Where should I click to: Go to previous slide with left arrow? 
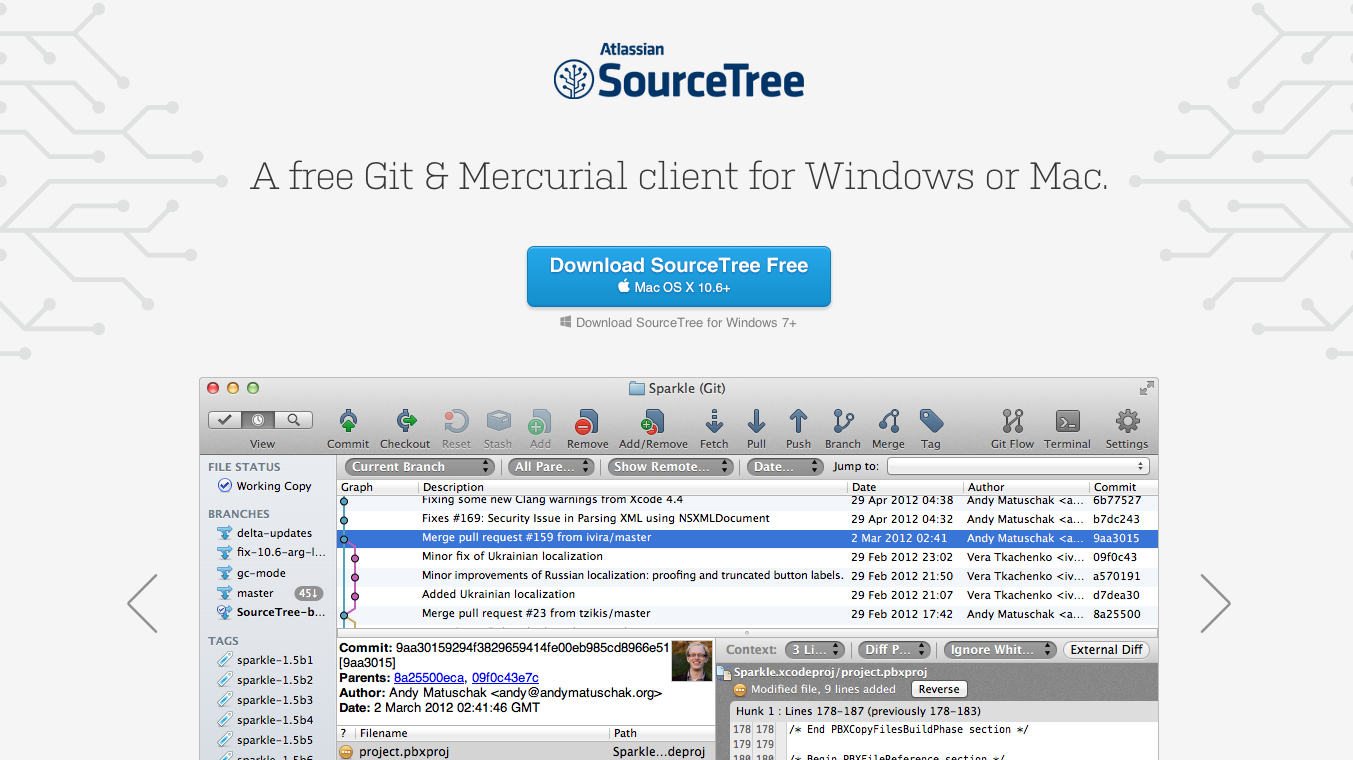(142, 603)
